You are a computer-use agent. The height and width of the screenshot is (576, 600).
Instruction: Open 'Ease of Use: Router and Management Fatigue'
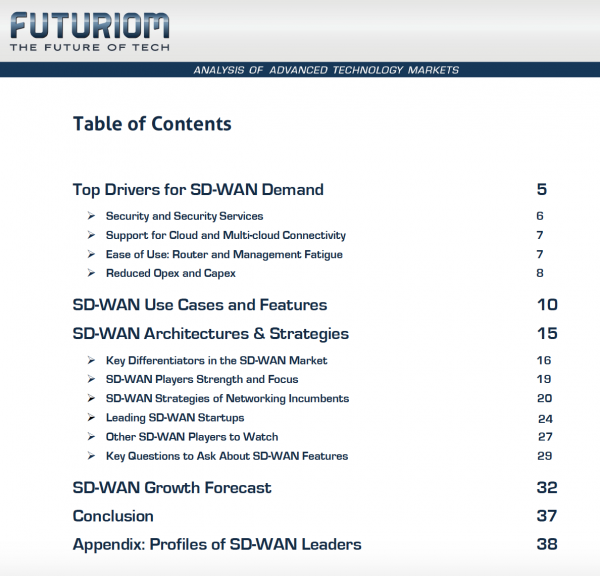pyautogui.click(x=224, y=254)
